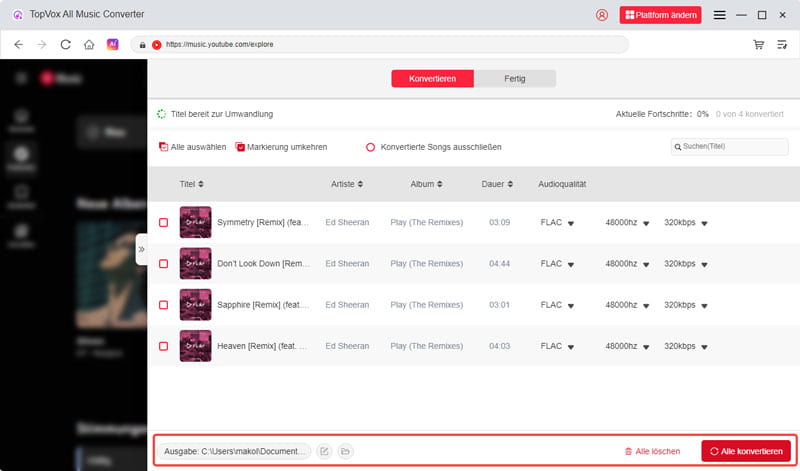Click duration 04:44

tap(499, 264)
